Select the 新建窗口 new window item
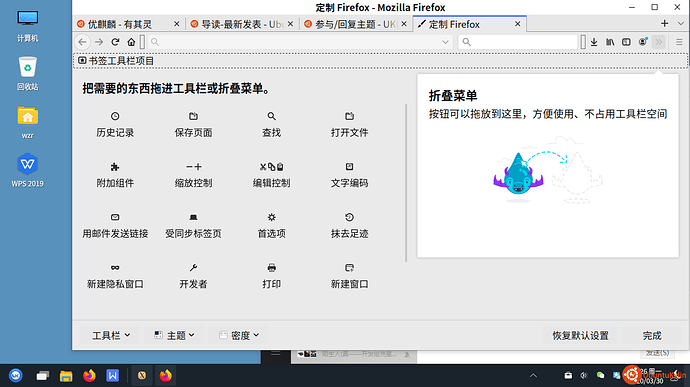This screenshot has height=387, width=690. tap(349, 276)
